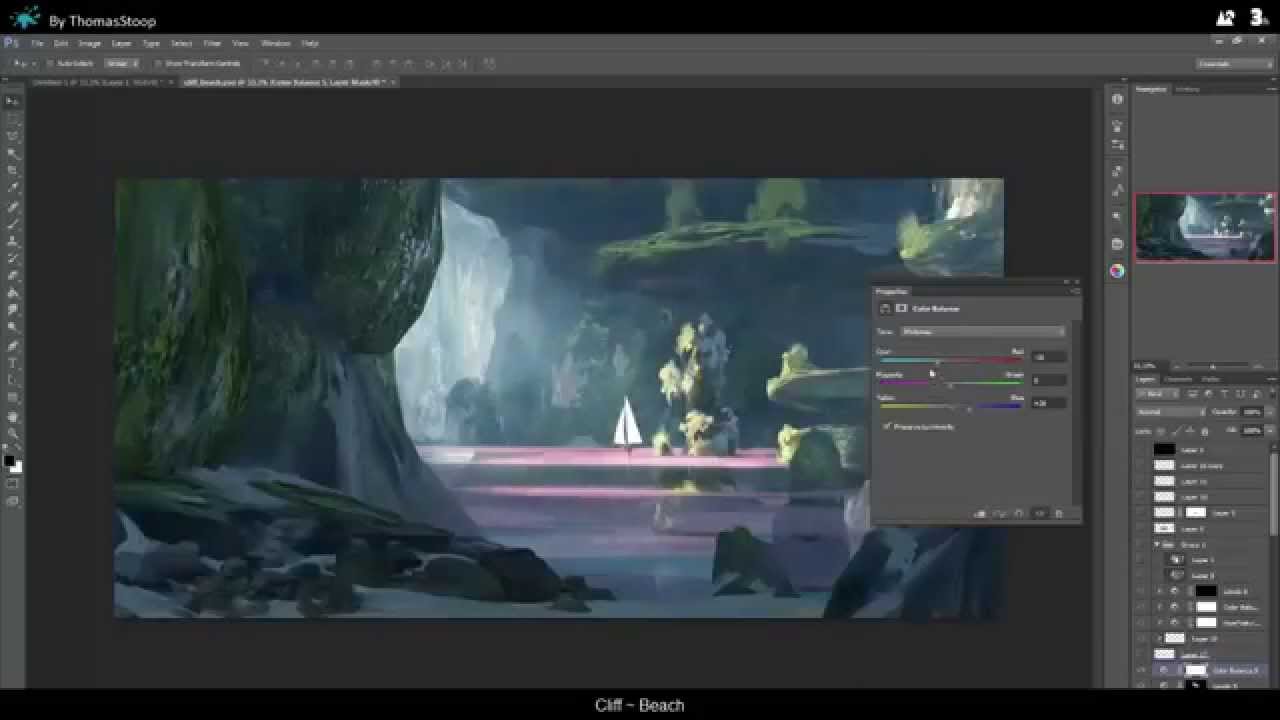Toggle visibility of Layer 15

click(x=1141, y=638)
